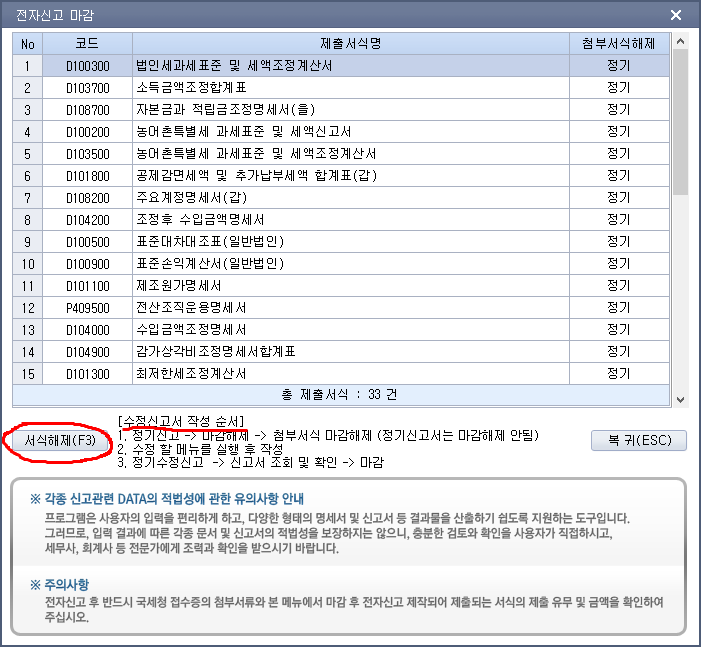Viewport: 701px width, 647px height.
Task: Click the 서식해제(F3) button
Action: (60, 441)
